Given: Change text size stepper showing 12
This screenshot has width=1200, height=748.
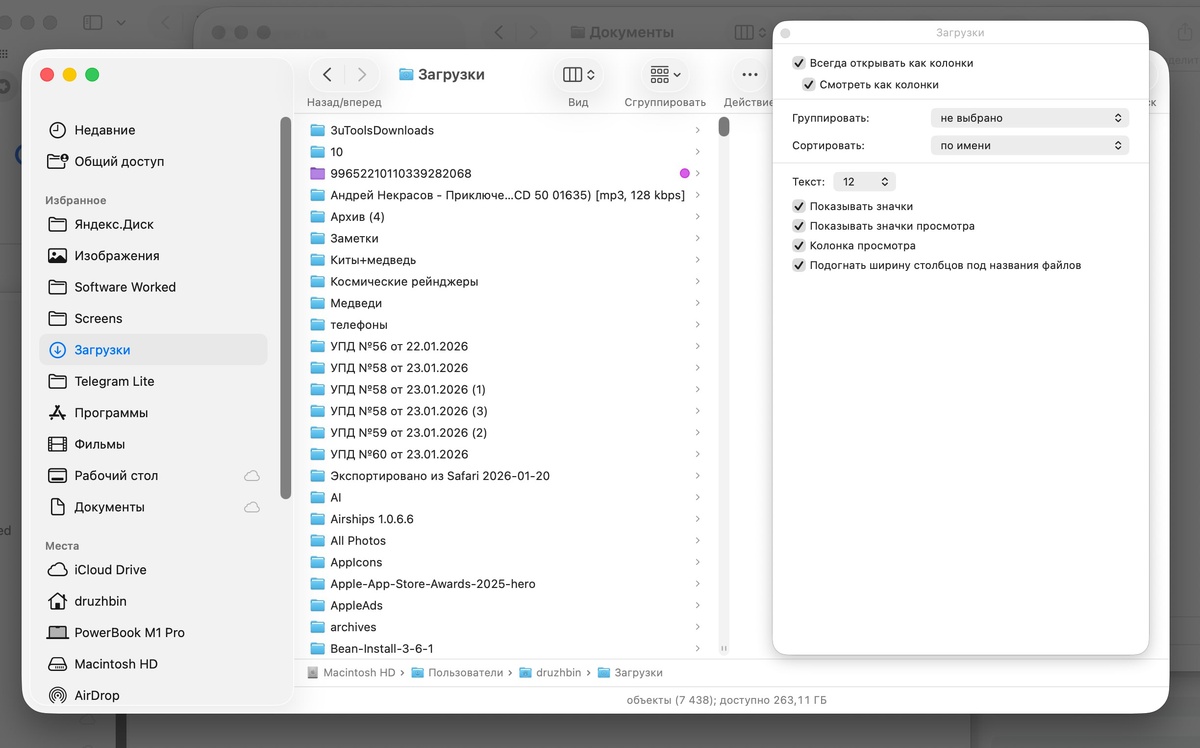Looking at the screenshot, I should click(x=864, y=182).
